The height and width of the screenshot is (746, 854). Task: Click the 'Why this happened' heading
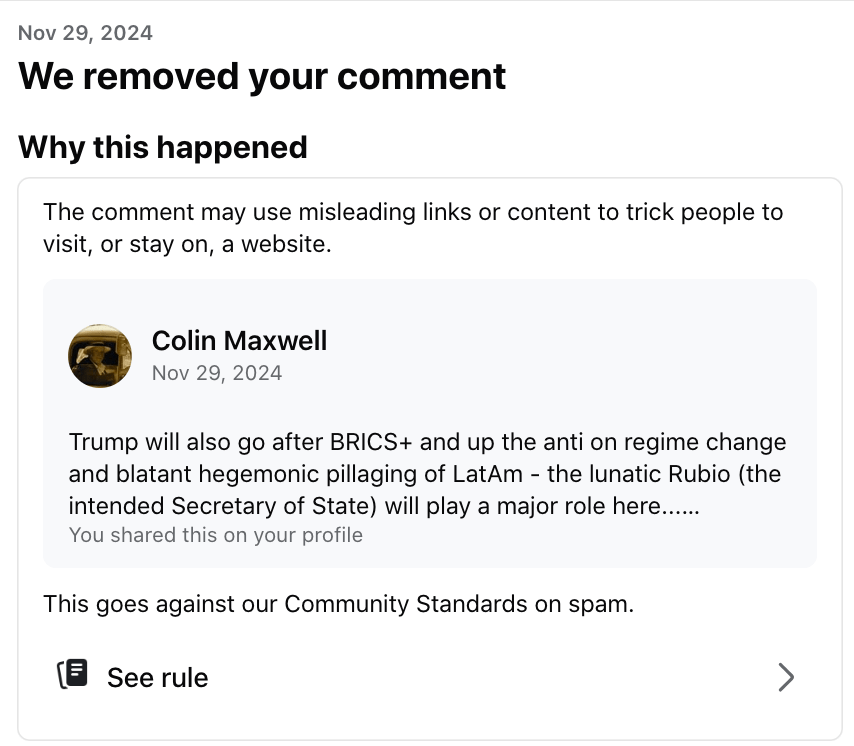pyautogui.click(x=163, y=148)
